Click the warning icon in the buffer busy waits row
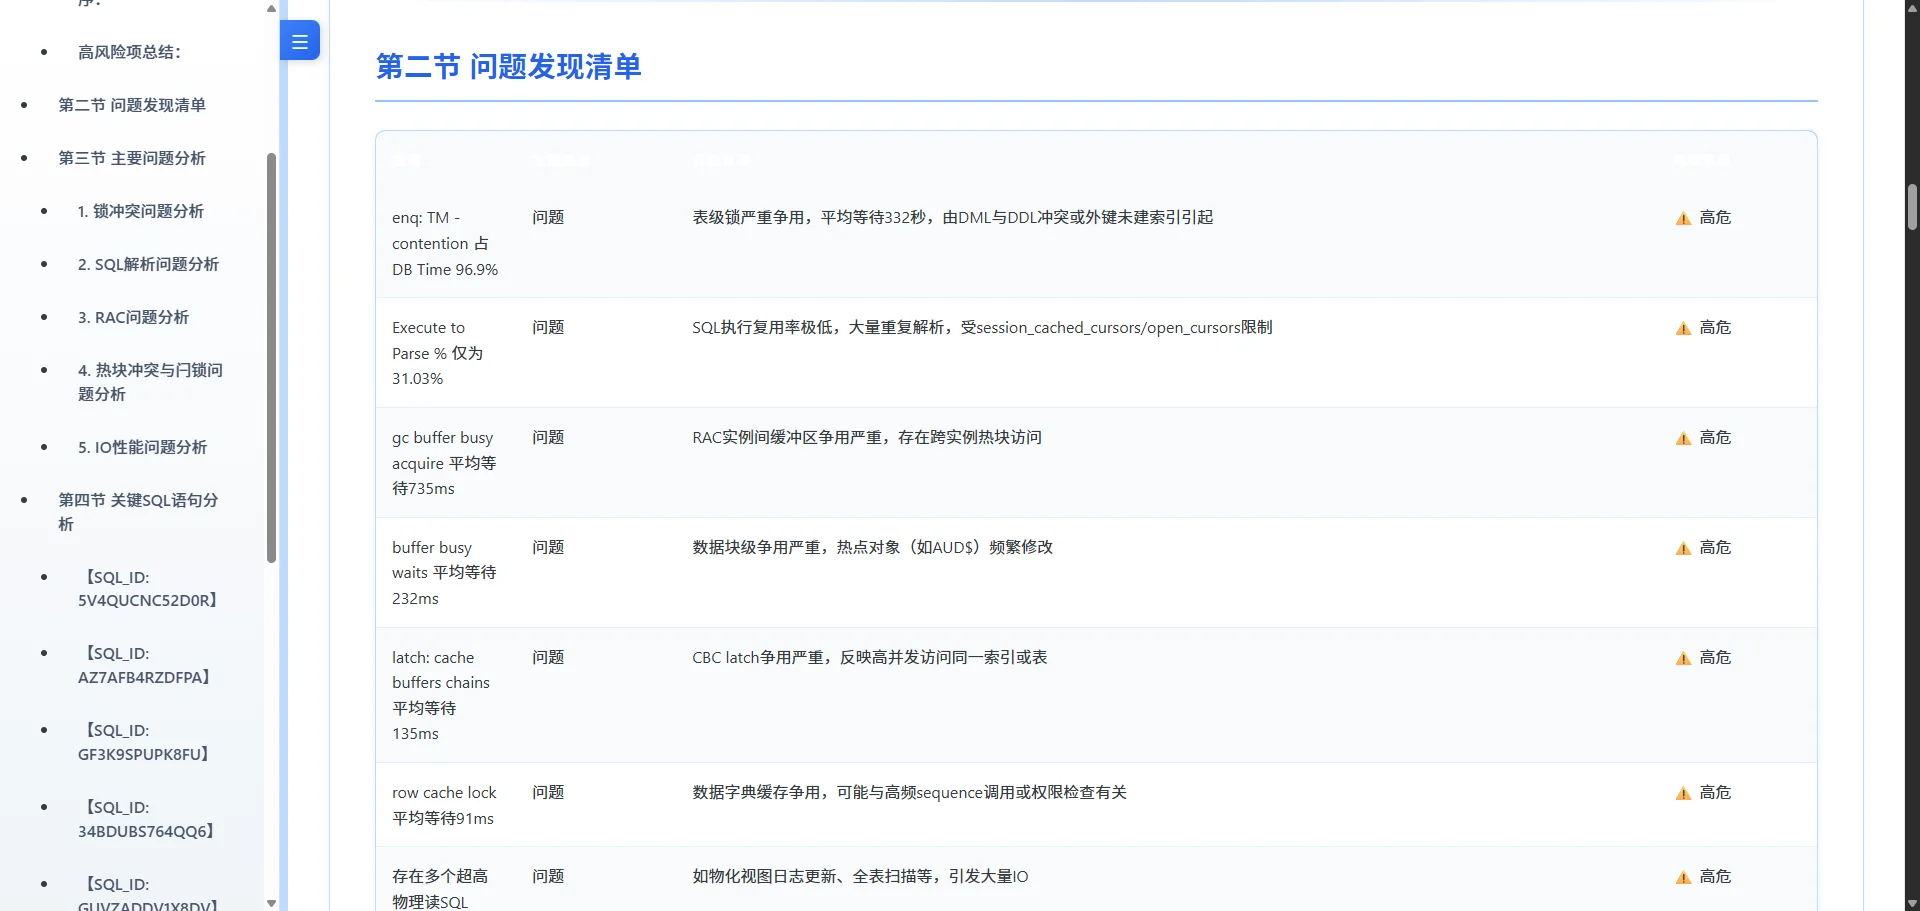Image resolution: width=1920 pixels, height=911 pixels. [x=1683, y=548]
